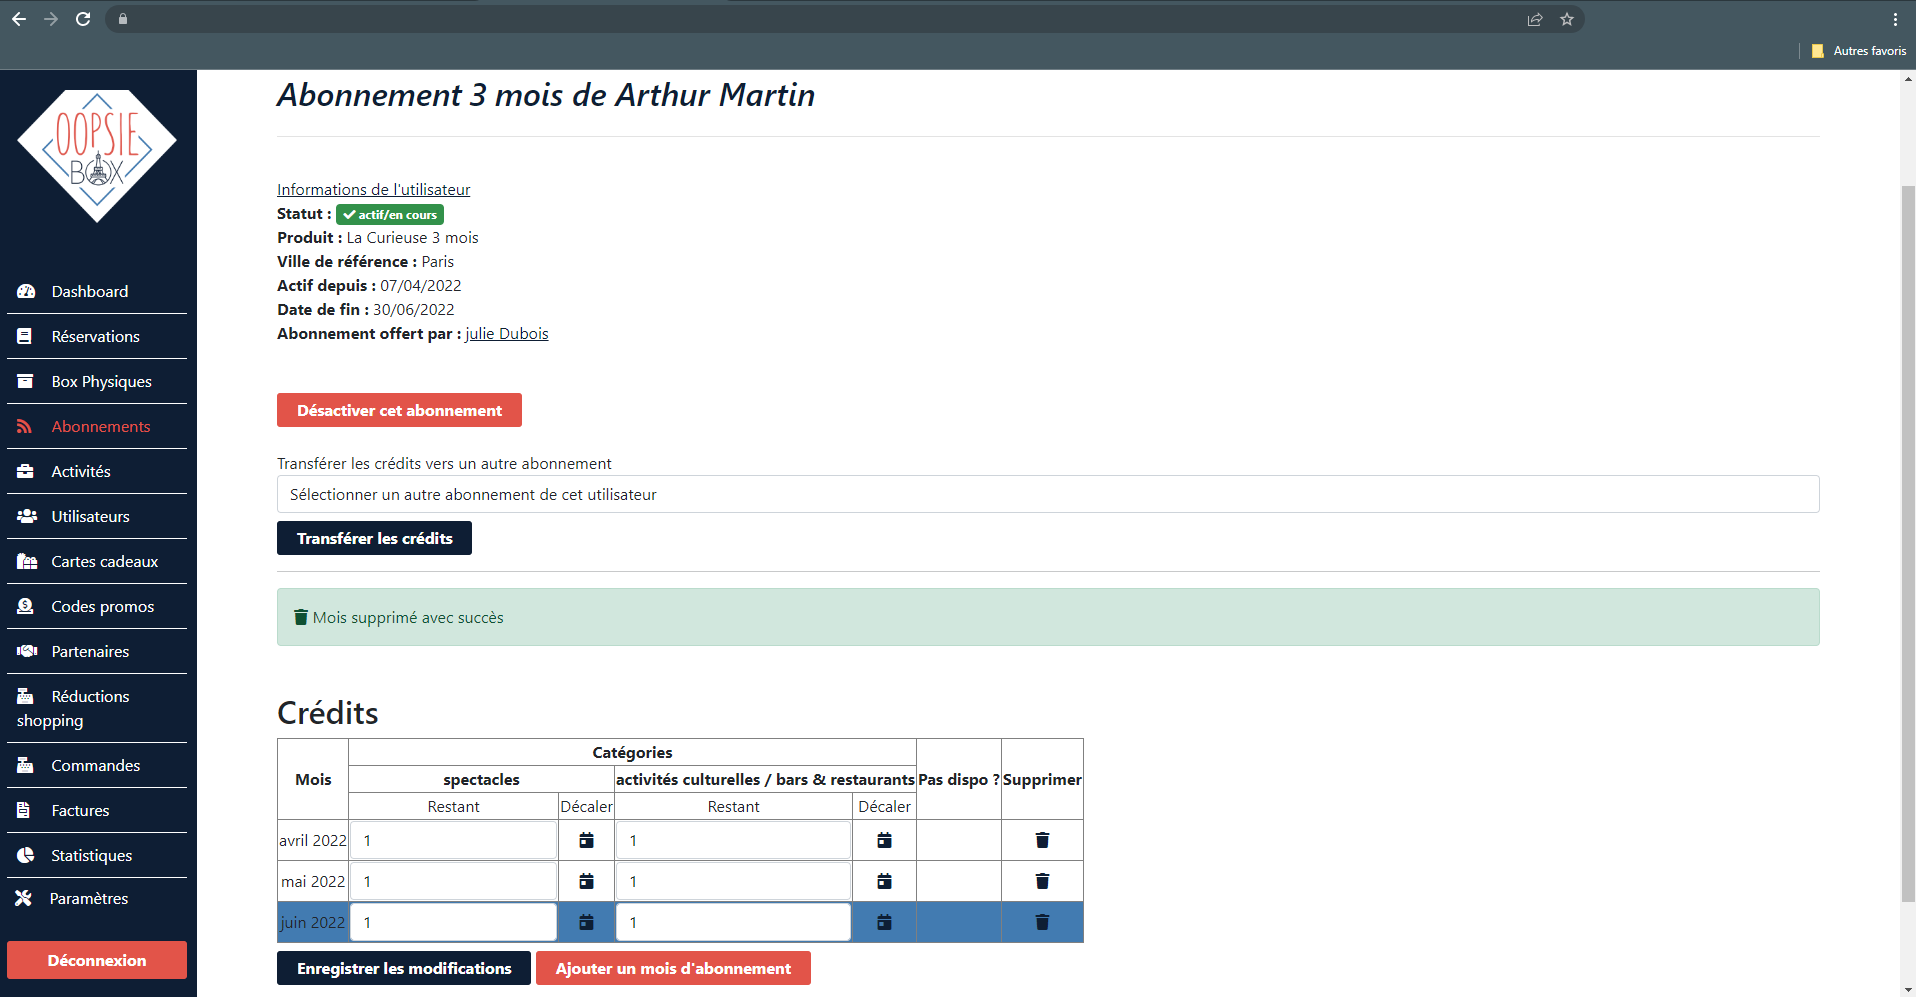Click the Utilisateurs people icon

24,516
